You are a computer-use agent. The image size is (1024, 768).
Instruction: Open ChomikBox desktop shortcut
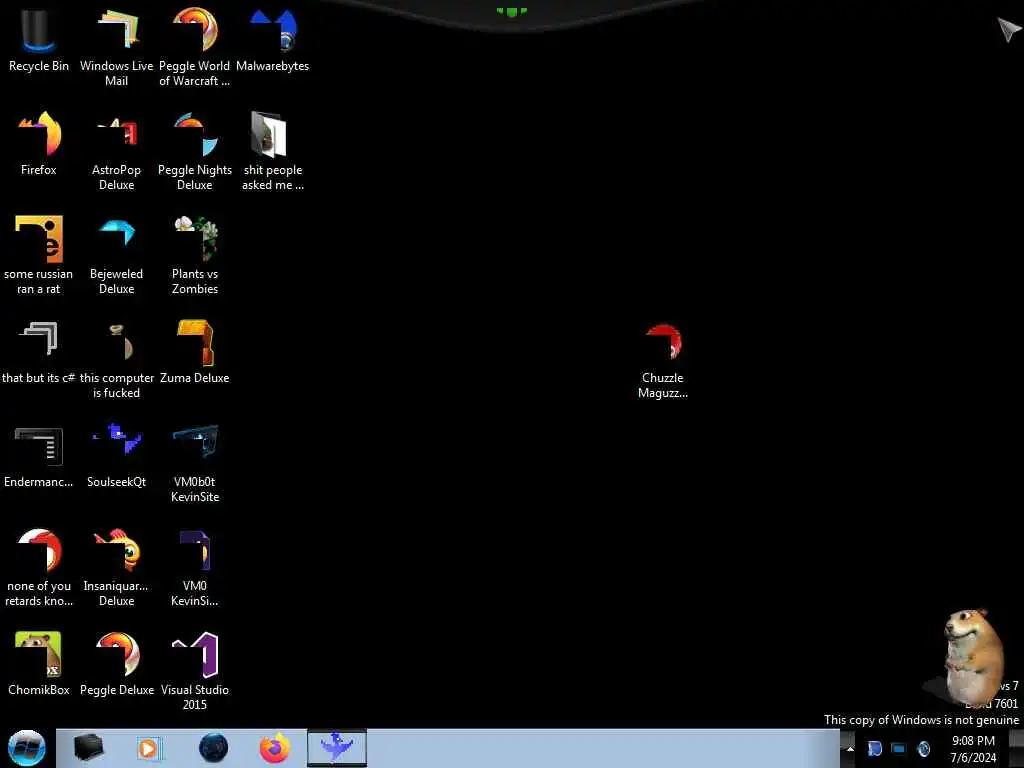(x=39, y=664)
